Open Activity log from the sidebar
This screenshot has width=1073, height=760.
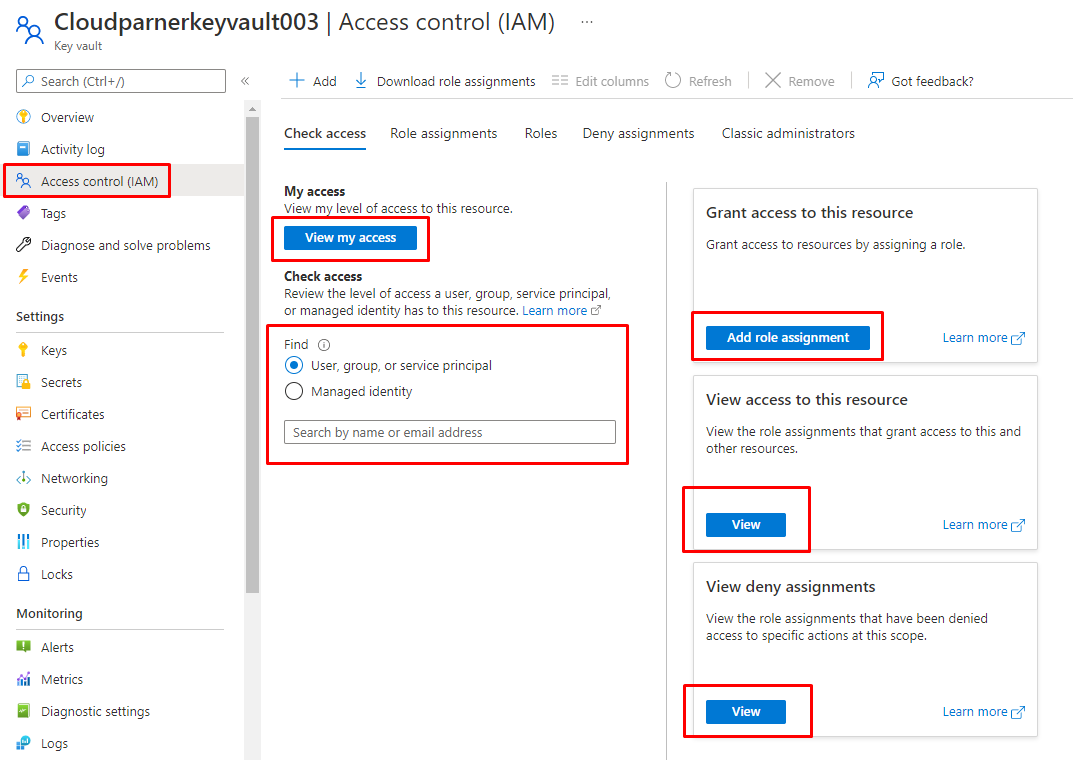(x=72, y=149)
